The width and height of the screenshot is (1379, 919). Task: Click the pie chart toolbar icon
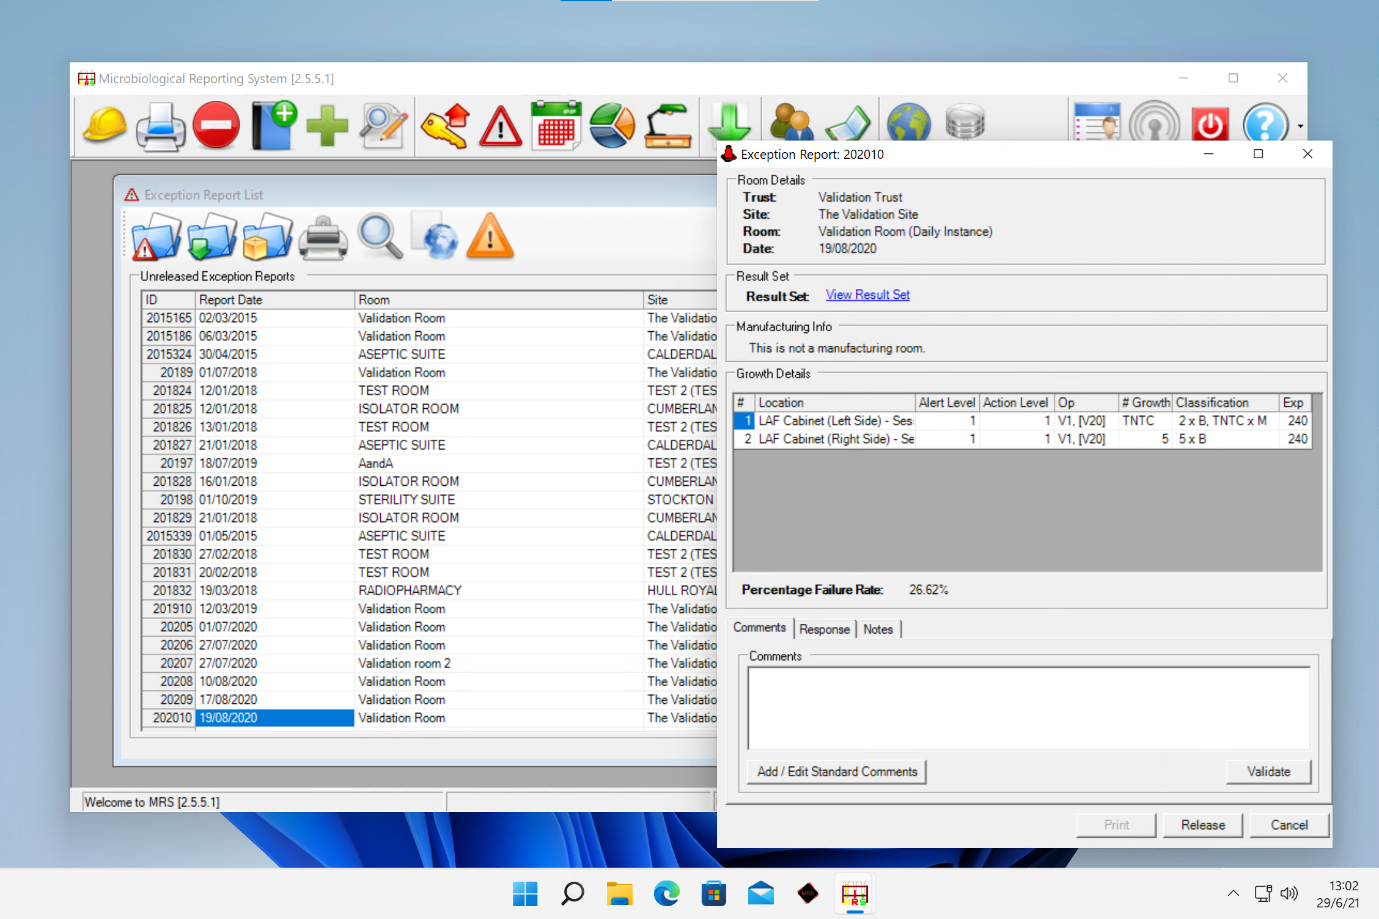[x=612, y=126]
